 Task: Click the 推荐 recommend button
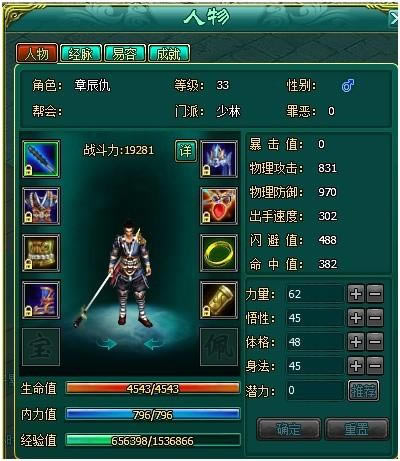click(363, 390)
